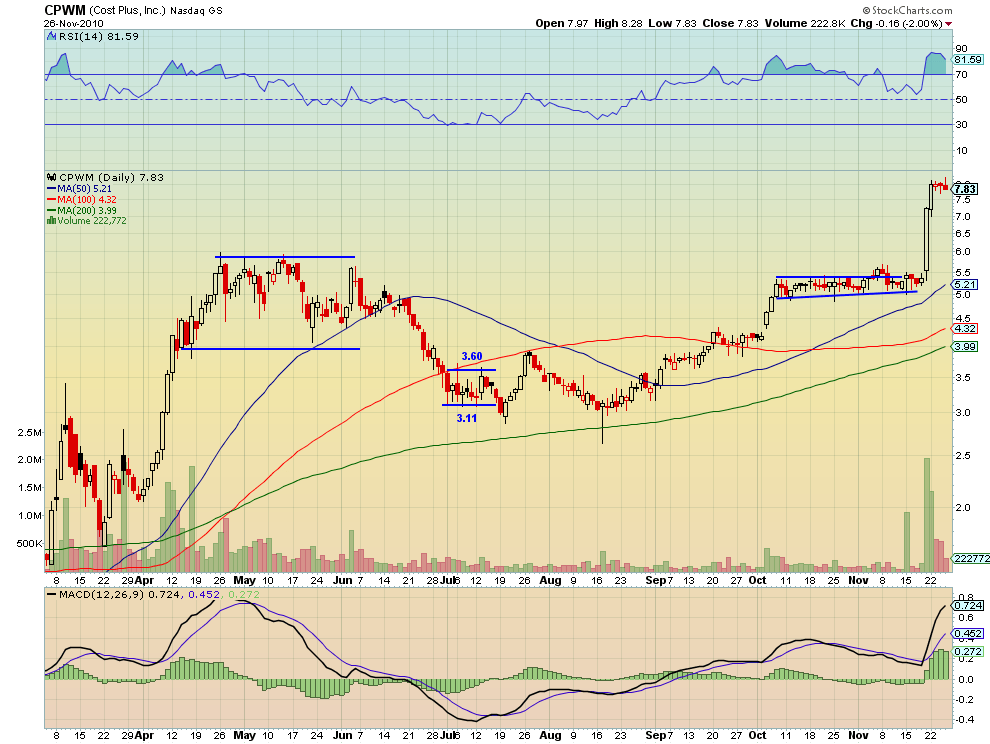Screen dimensions: 990x744
Task: Click the 2.5 price axis label
Action: [963, 455]
